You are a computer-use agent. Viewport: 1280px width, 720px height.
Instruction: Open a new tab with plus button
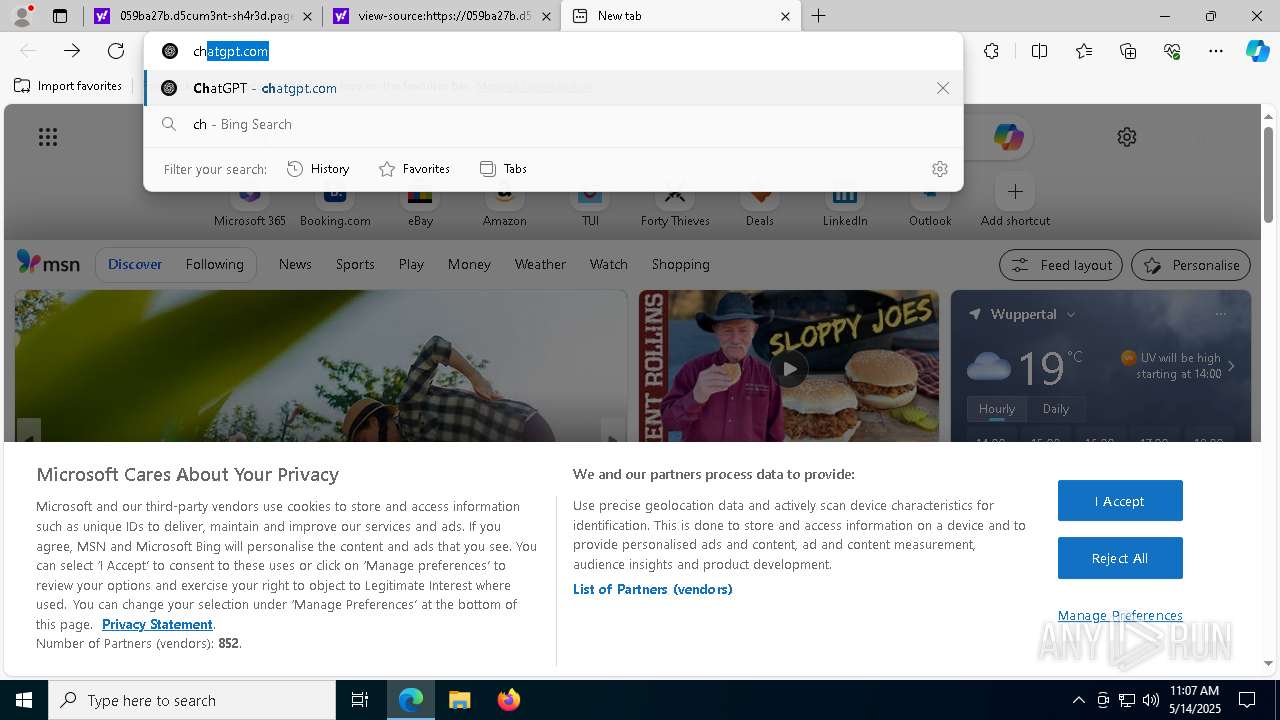pyautogui.click(x=819, y=16)
